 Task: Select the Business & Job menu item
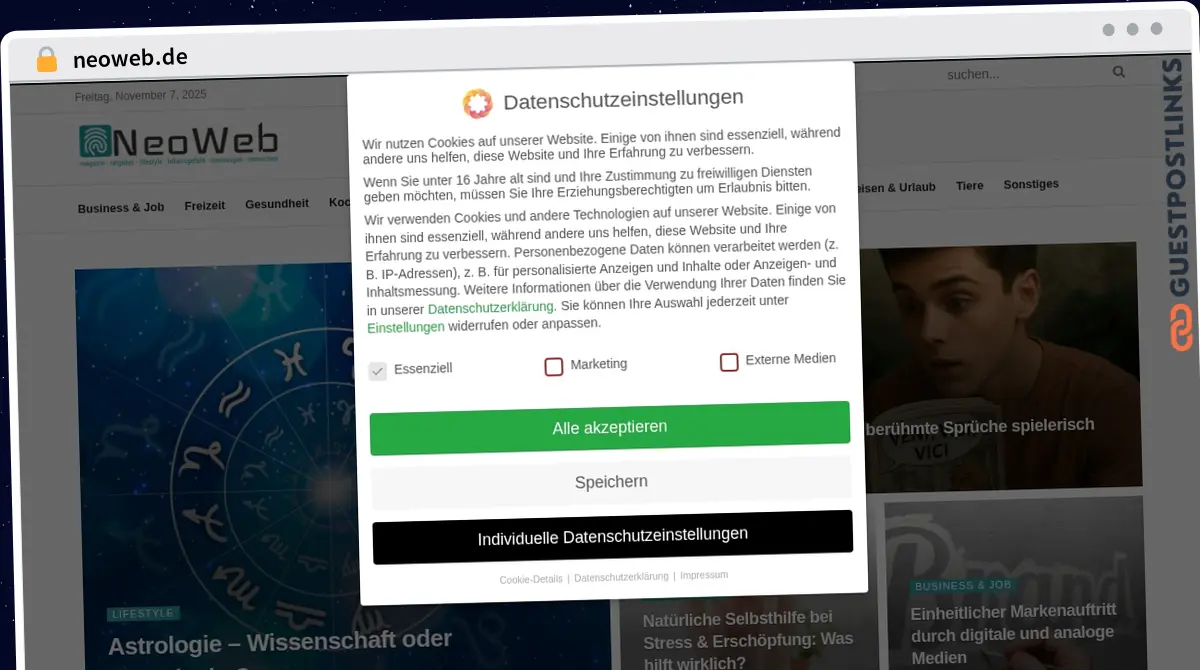click(121, 208)
